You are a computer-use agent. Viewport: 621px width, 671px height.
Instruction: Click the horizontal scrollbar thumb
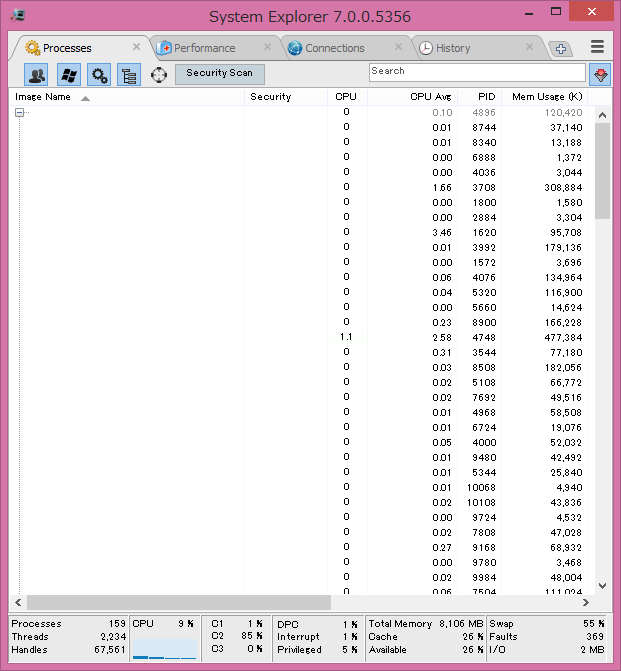[179, 603]
